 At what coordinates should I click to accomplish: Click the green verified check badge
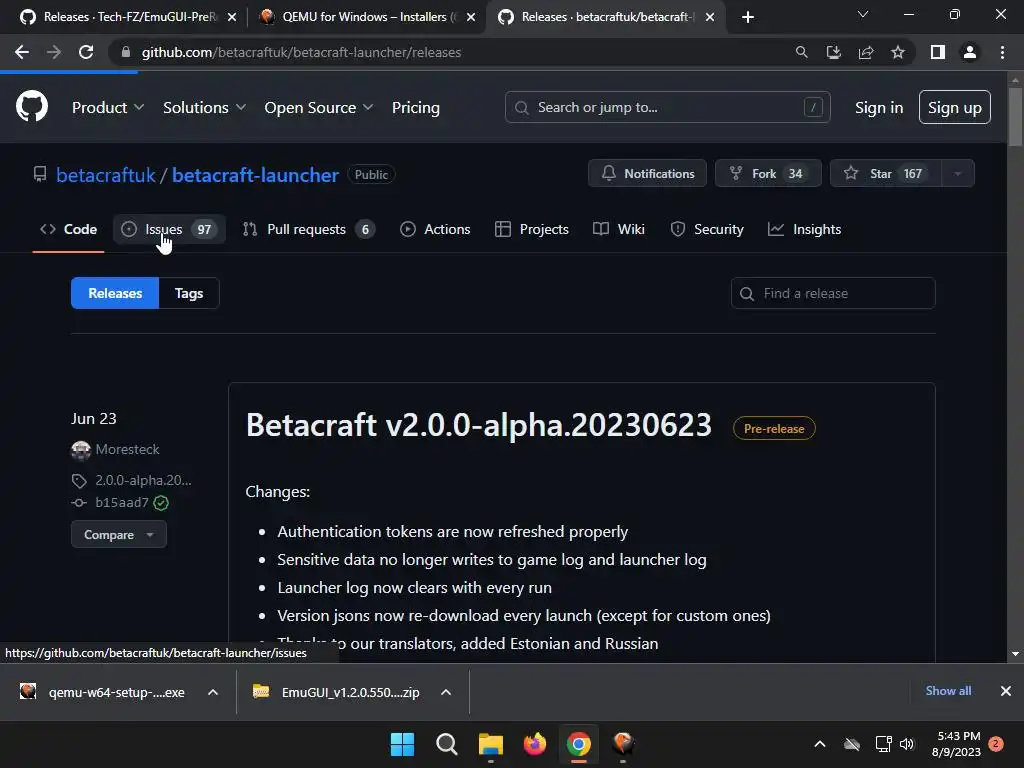(x=161, y=503)
